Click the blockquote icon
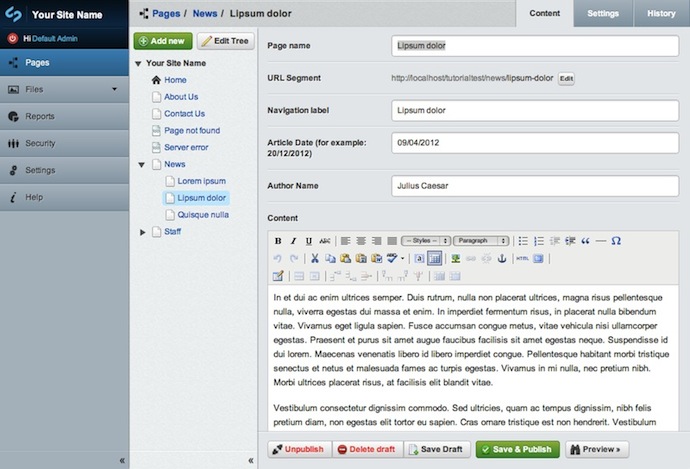The height and width of the screenshot is (469, 690). coord(585,241)
